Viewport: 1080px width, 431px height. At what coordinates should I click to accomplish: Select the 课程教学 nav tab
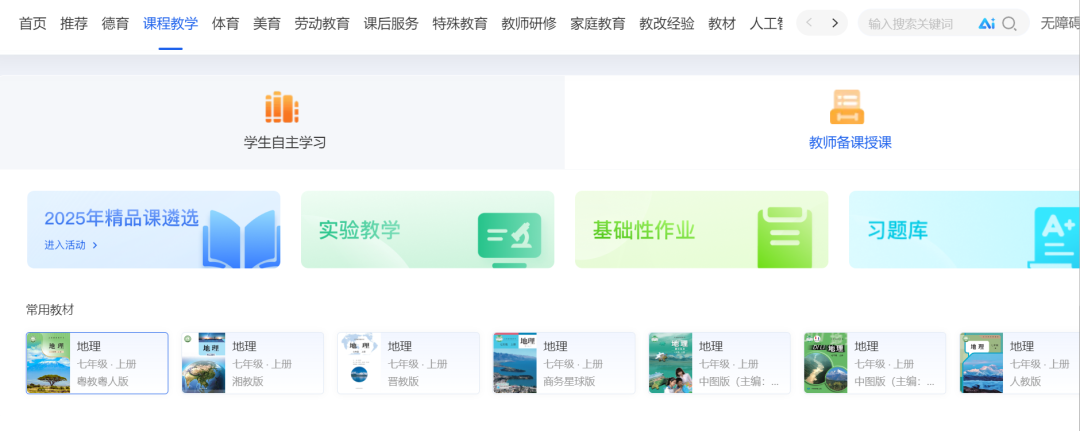point(170,23)
